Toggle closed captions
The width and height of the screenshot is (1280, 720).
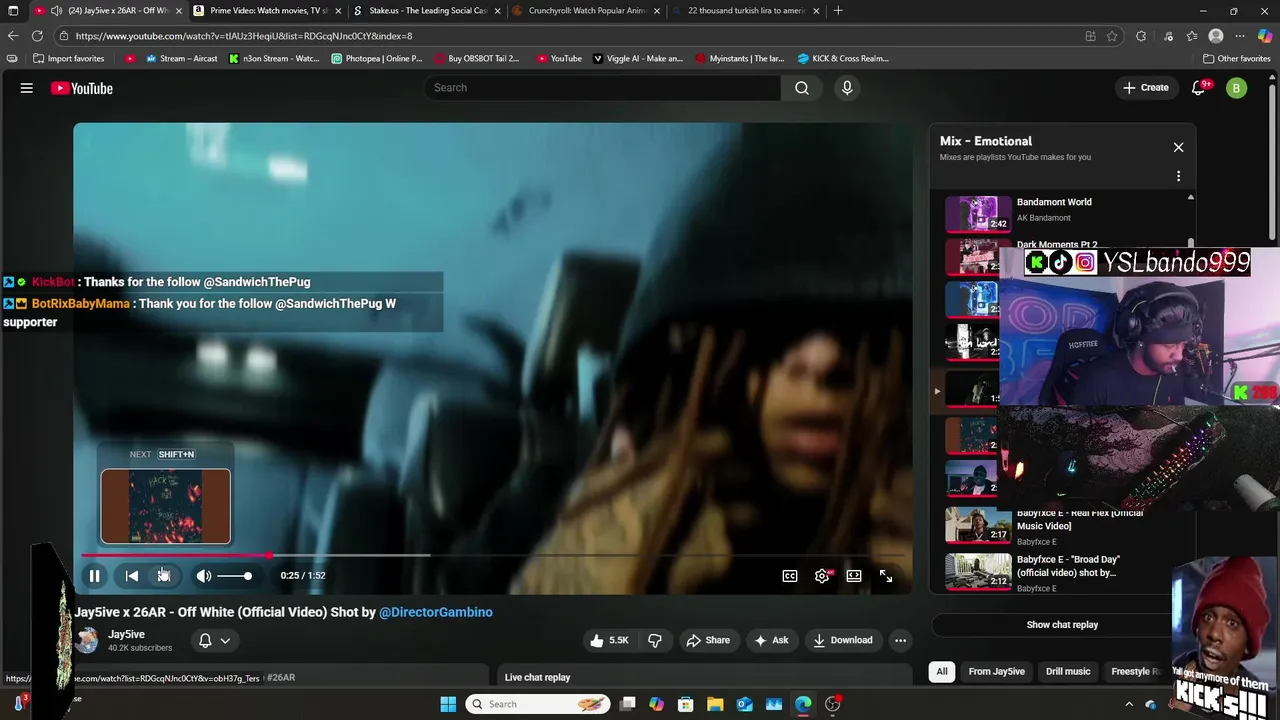point(790,576)
